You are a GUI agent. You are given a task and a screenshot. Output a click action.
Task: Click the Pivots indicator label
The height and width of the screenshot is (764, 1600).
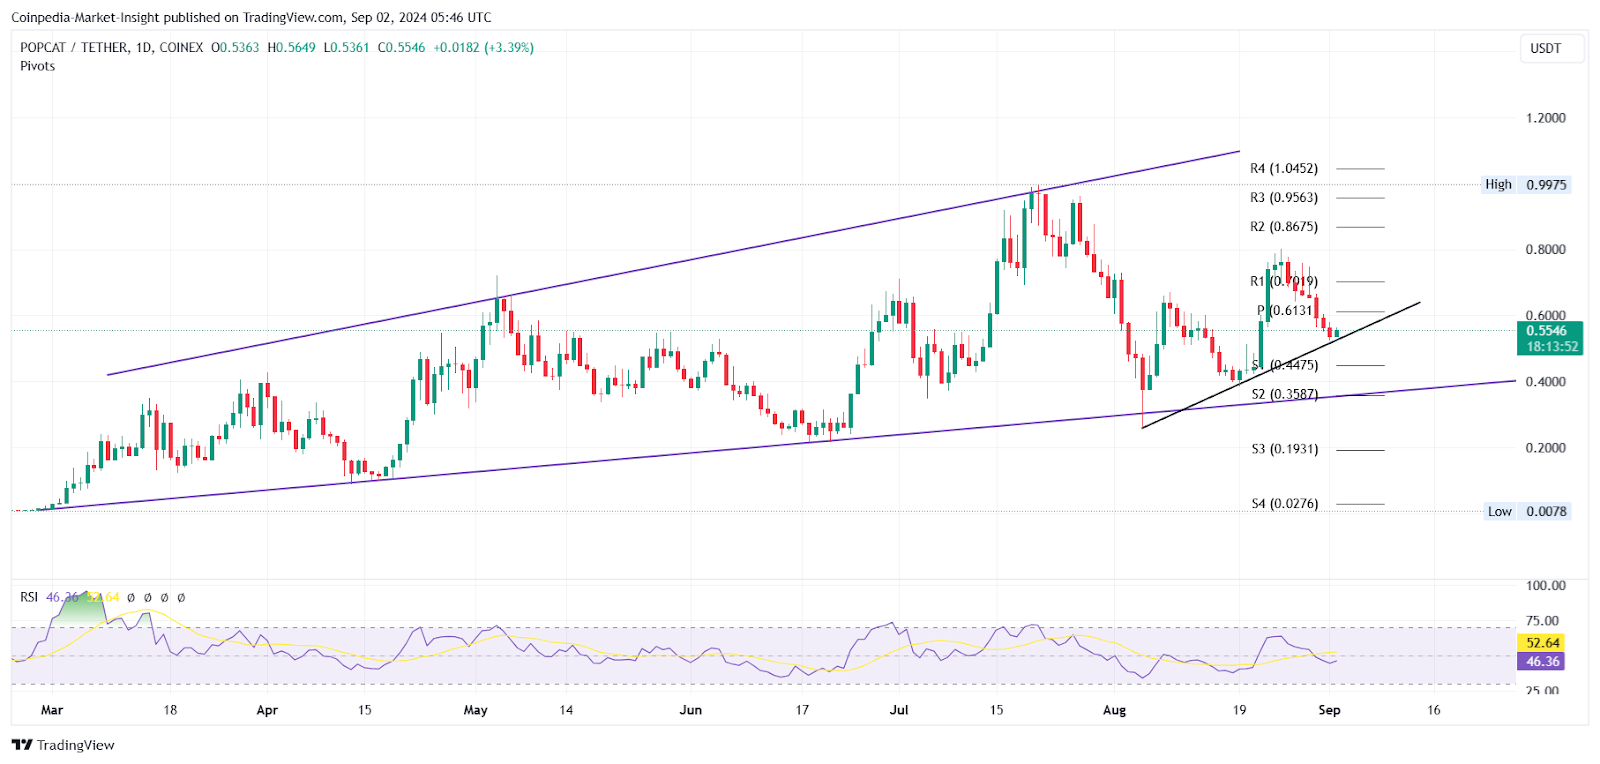pos(38,66)
